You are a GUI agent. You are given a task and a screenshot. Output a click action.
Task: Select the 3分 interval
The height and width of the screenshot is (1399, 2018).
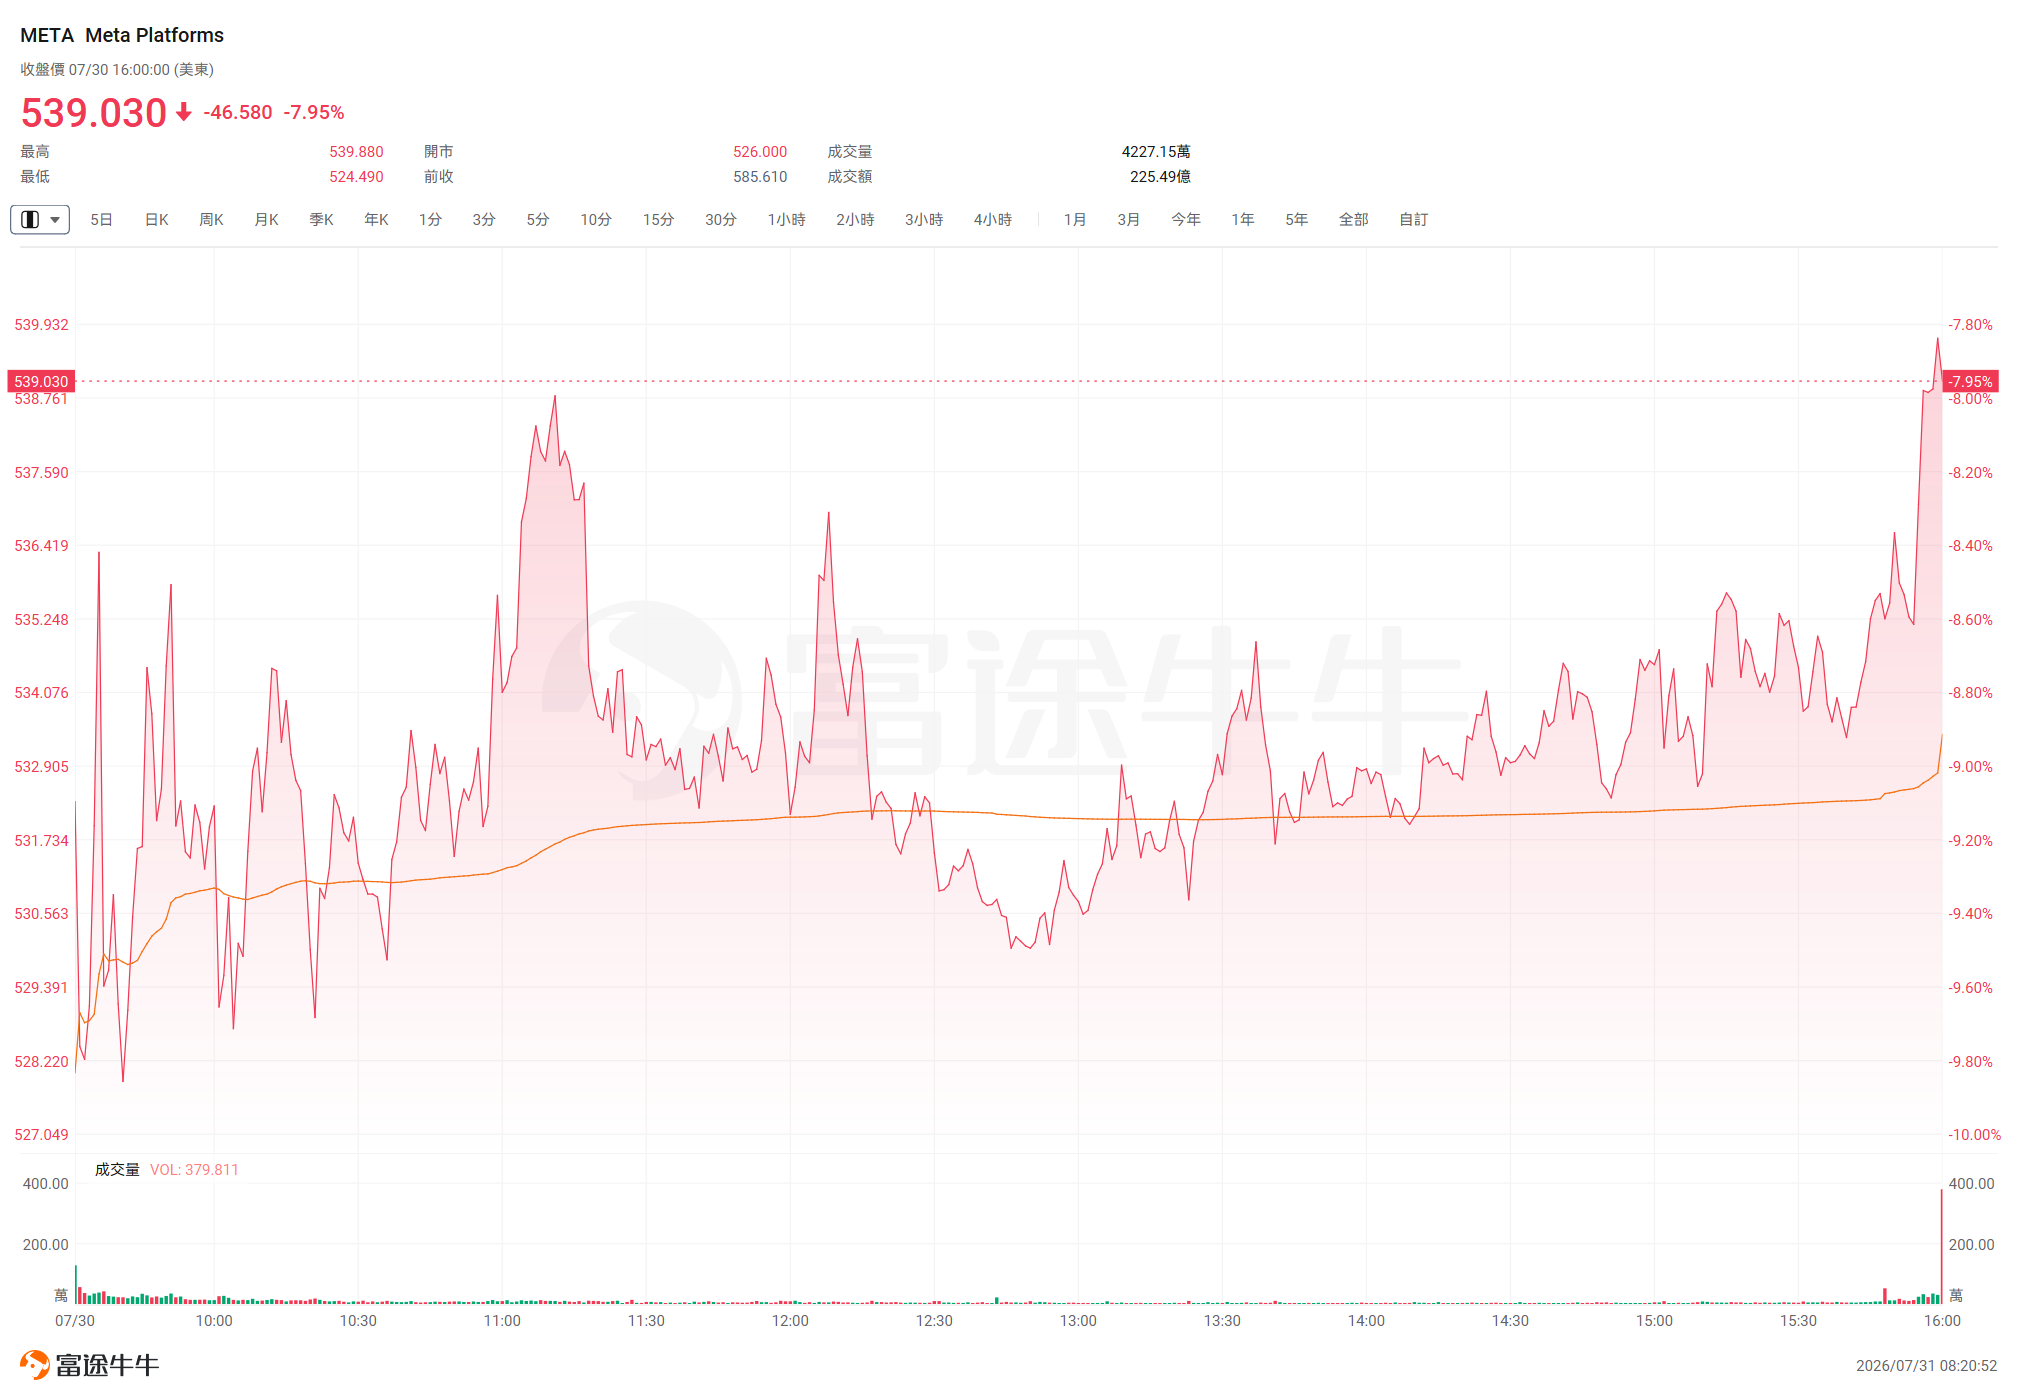pos(484,219)
